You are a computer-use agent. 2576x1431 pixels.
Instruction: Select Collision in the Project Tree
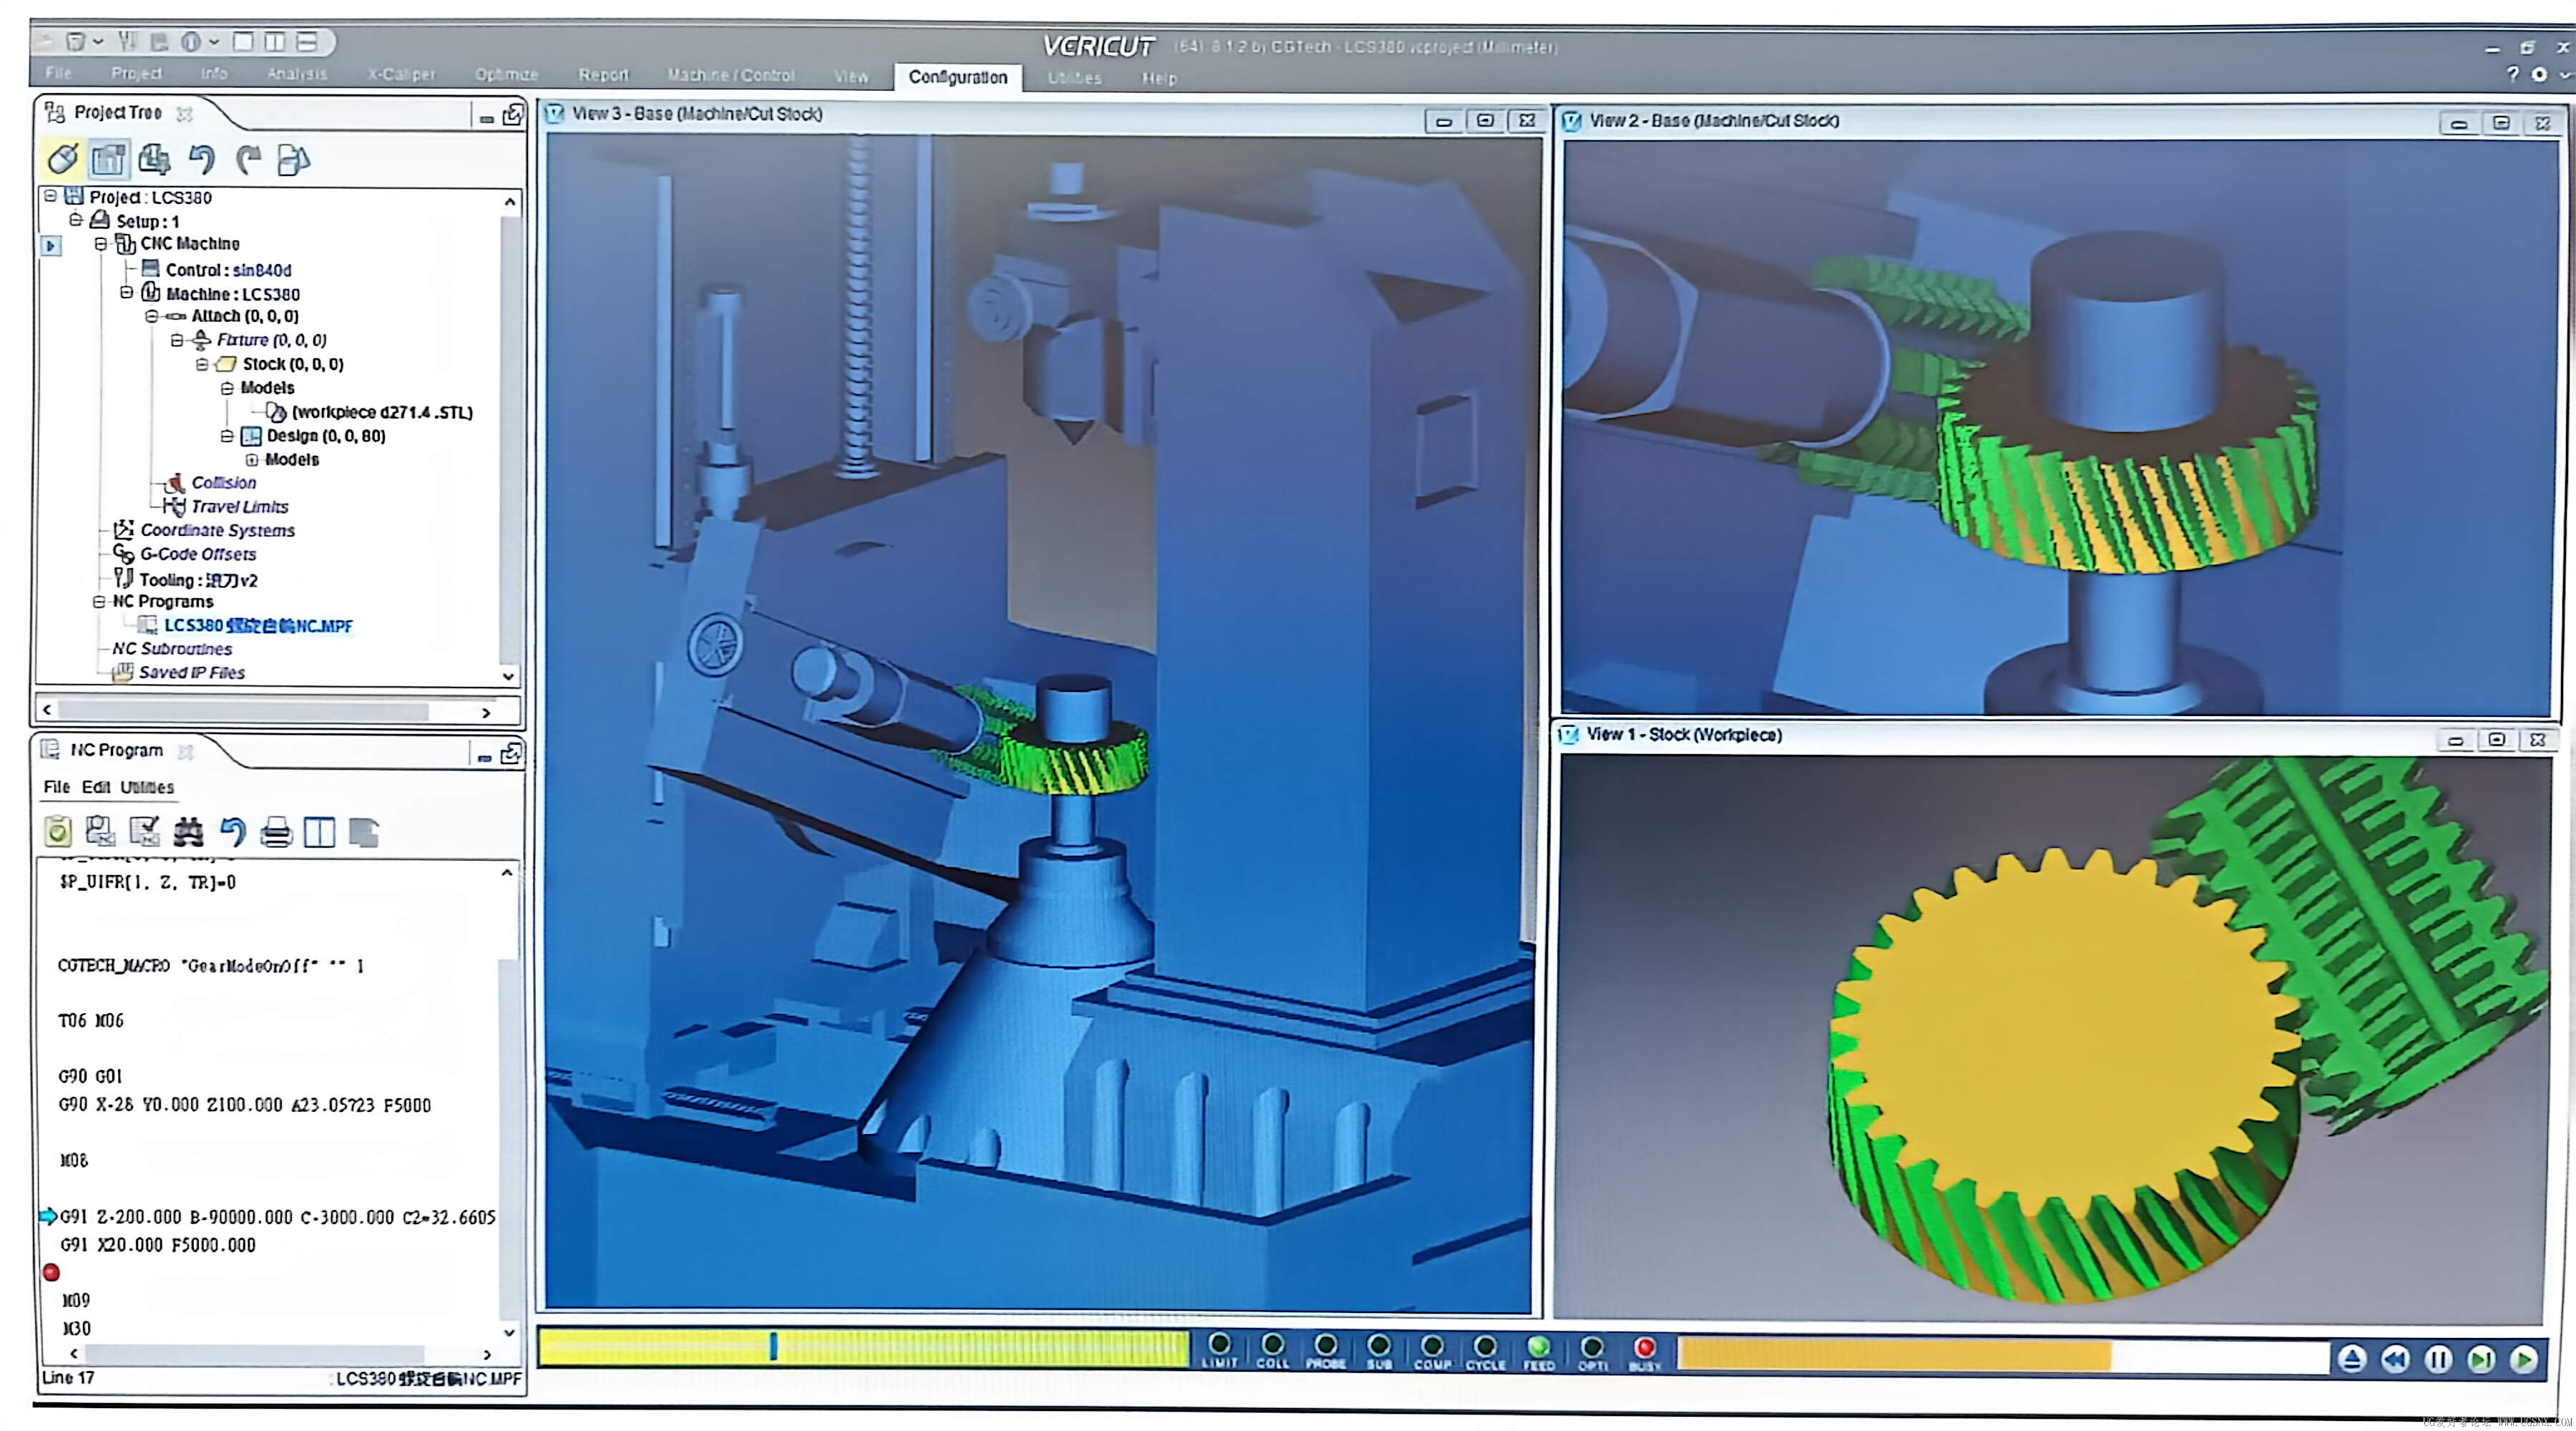coord(223,482)
